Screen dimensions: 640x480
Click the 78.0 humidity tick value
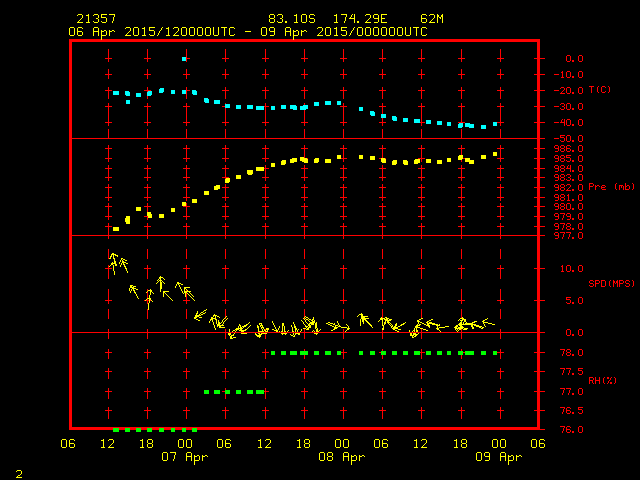pos(571,353)
